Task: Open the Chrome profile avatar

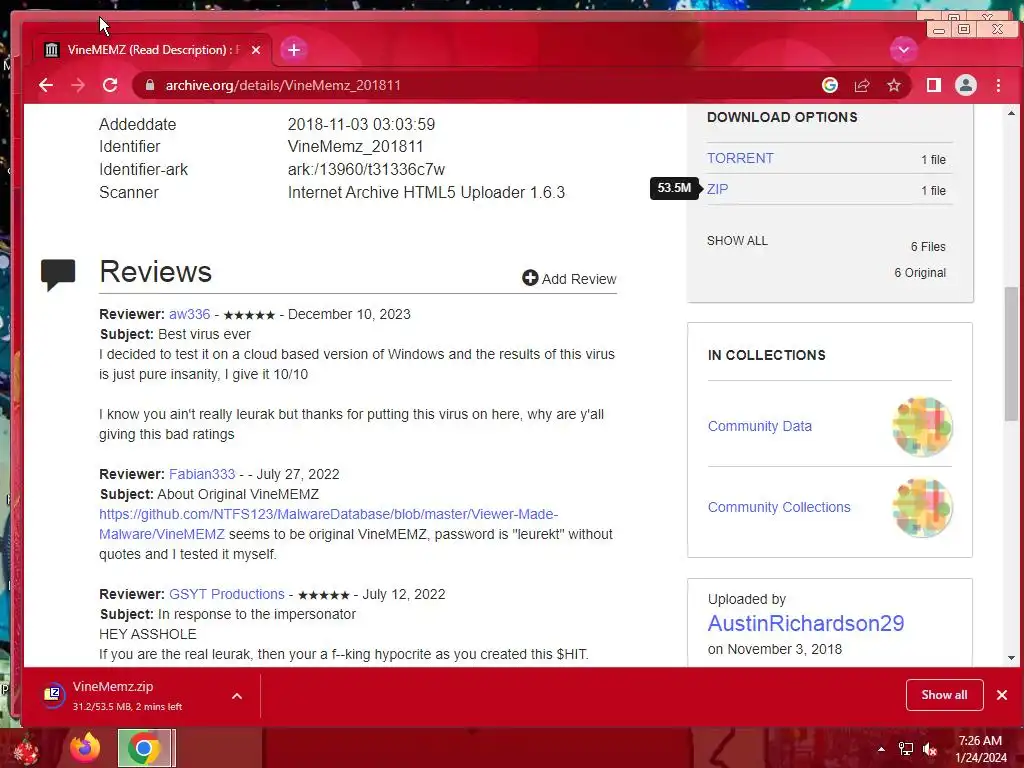Action: [x=965, y=85]
